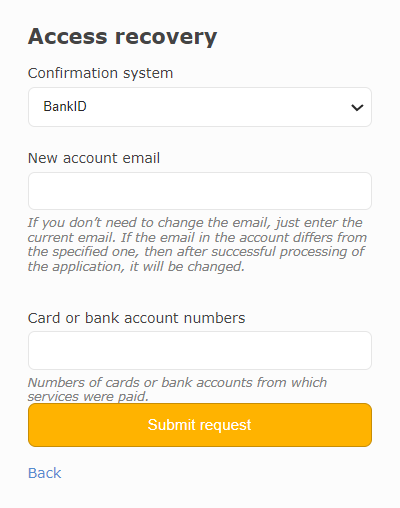Select the BankID value in combo box
Screen dimensions: 400x508
tap(65, 107)
